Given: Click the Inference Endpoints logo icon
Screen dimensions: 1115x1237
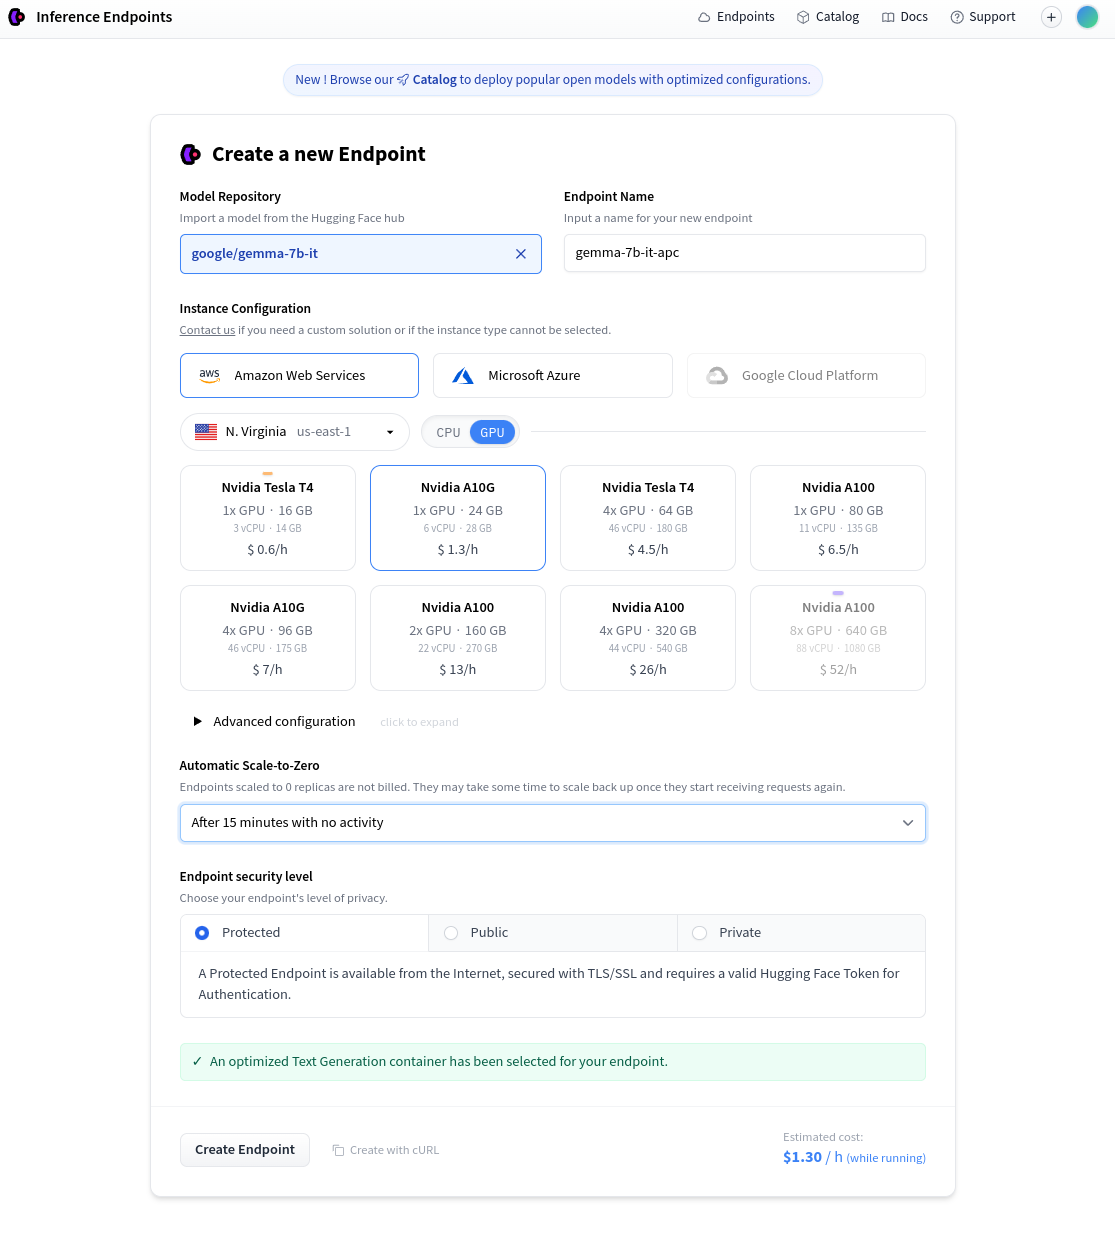Looking at the screenshot, I should pyautogui.click(x=16, y=17).
